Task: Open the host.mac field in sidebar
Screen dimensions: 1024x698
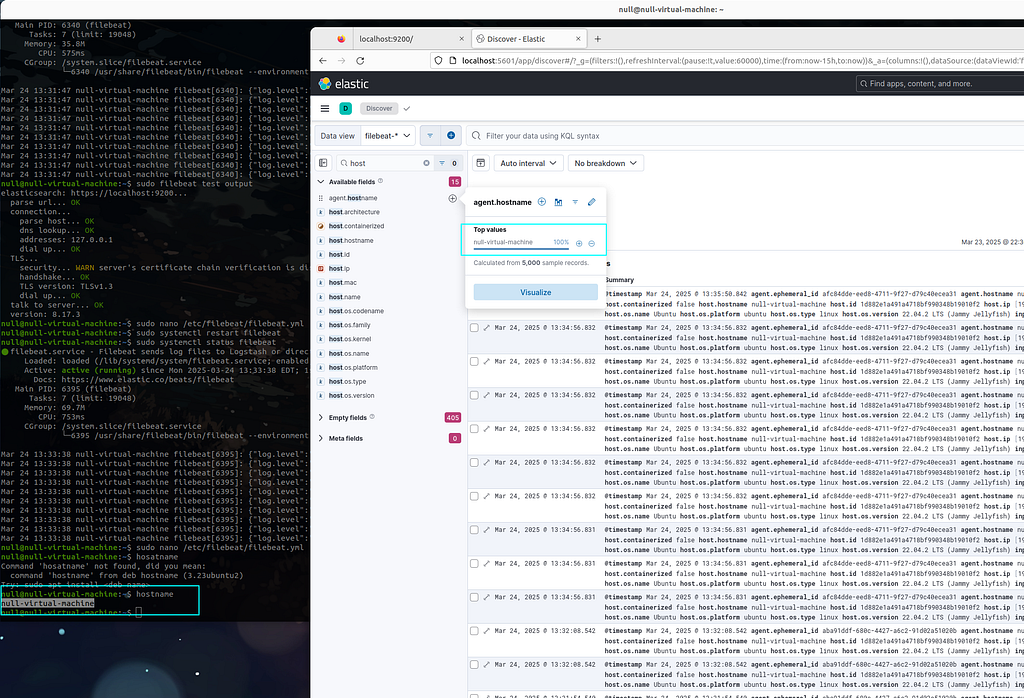Action: pyautogui.click(x=343, y=283)
